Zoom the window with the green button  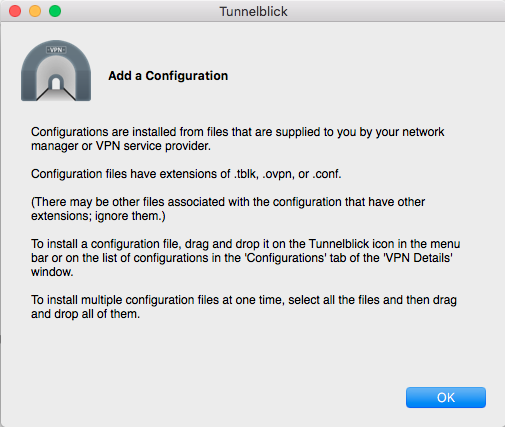click(55, 11)
